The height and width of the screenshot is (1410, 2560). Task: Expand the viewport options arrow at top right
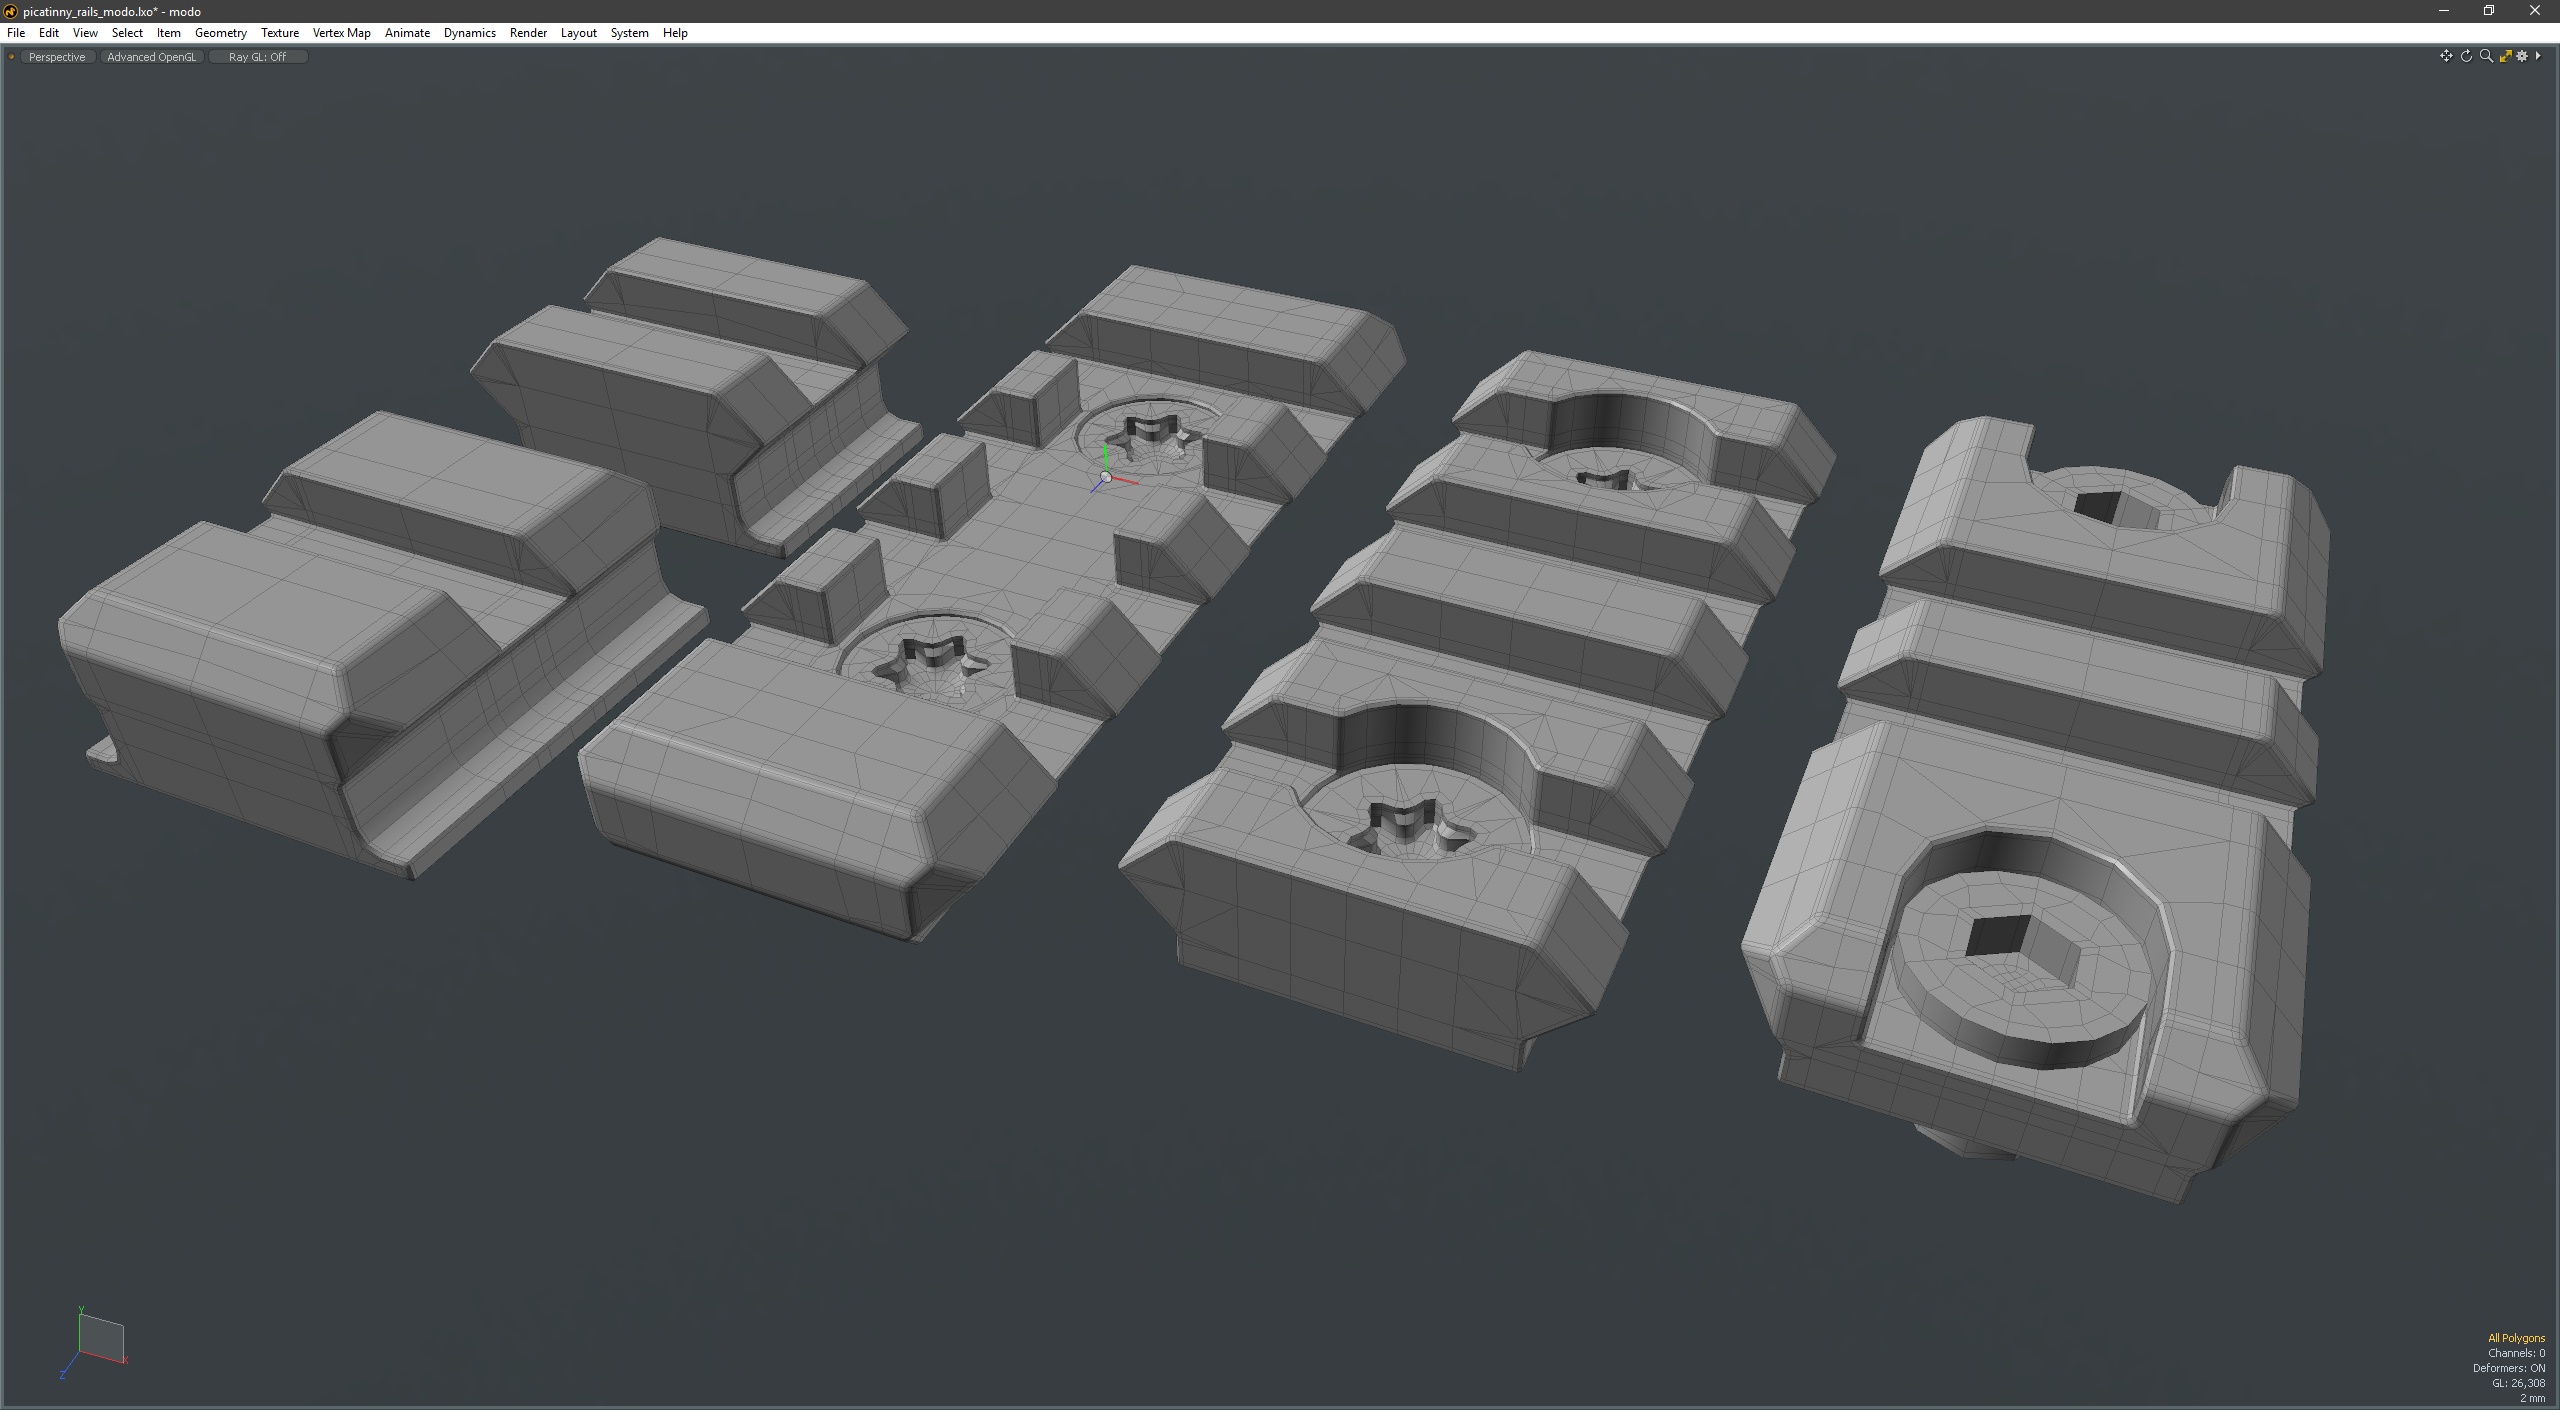(2538, 56)
